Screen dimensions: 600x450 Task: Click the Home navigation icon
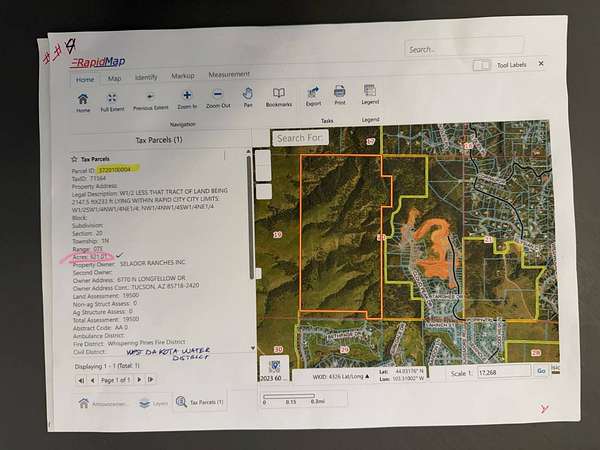click(x=83, y=100)
